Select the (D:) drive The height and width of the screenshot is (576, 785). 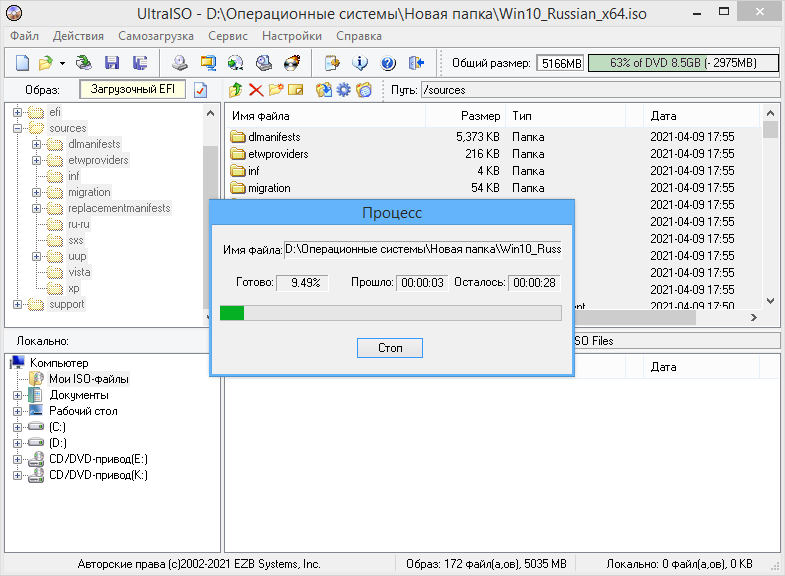tap(58, 443)
